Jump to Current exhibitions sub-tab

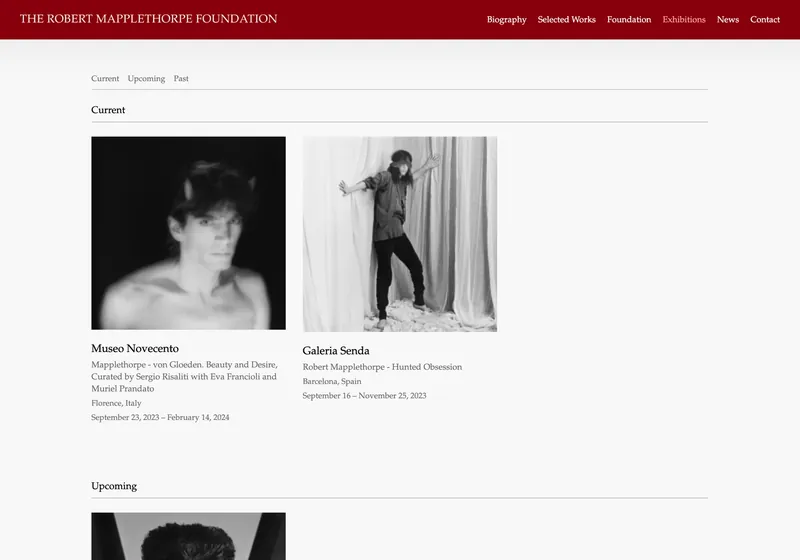pos(105,79)
